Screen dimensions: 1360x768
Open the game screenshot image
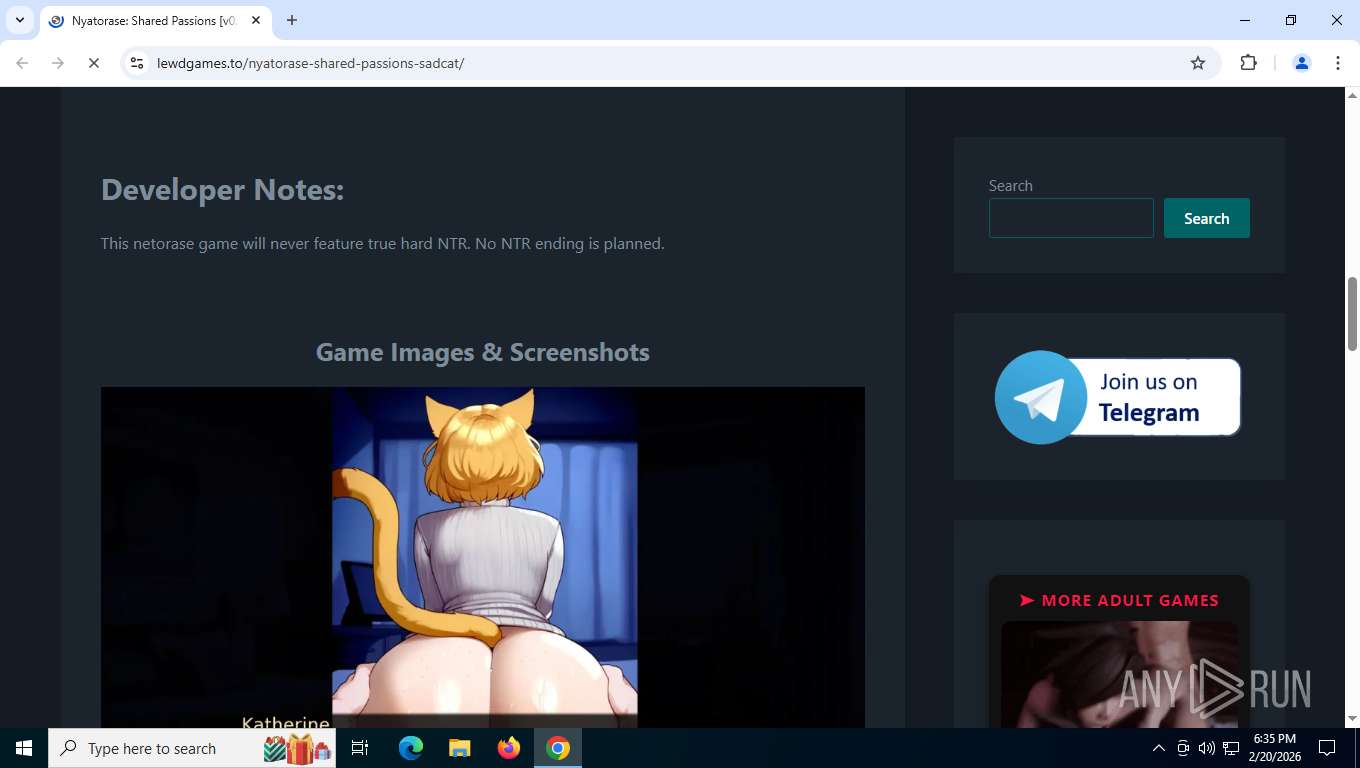tap(483, 557)
